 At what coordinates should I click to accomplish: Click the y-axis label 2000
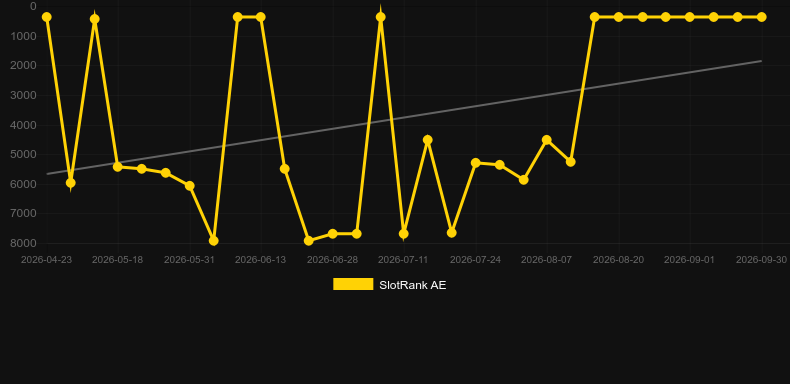[24, 66]
